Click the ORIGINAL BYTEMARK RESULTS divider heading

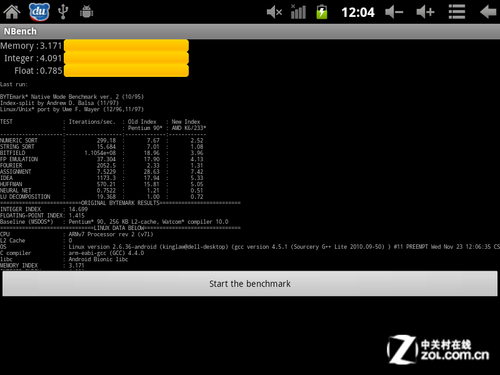(x=120, y=203)
